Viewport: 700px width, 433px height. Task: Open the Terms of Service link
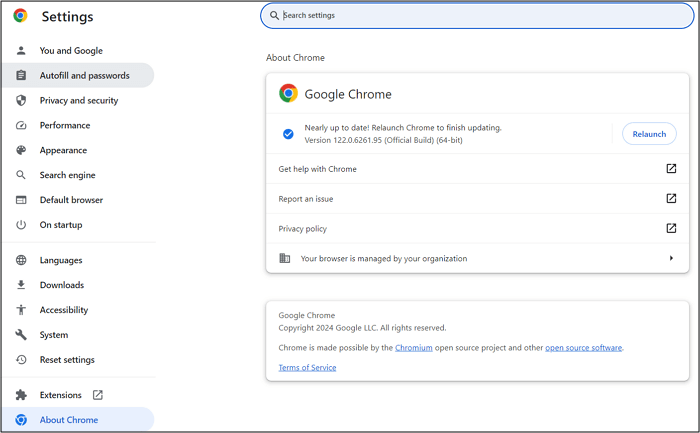307,368
